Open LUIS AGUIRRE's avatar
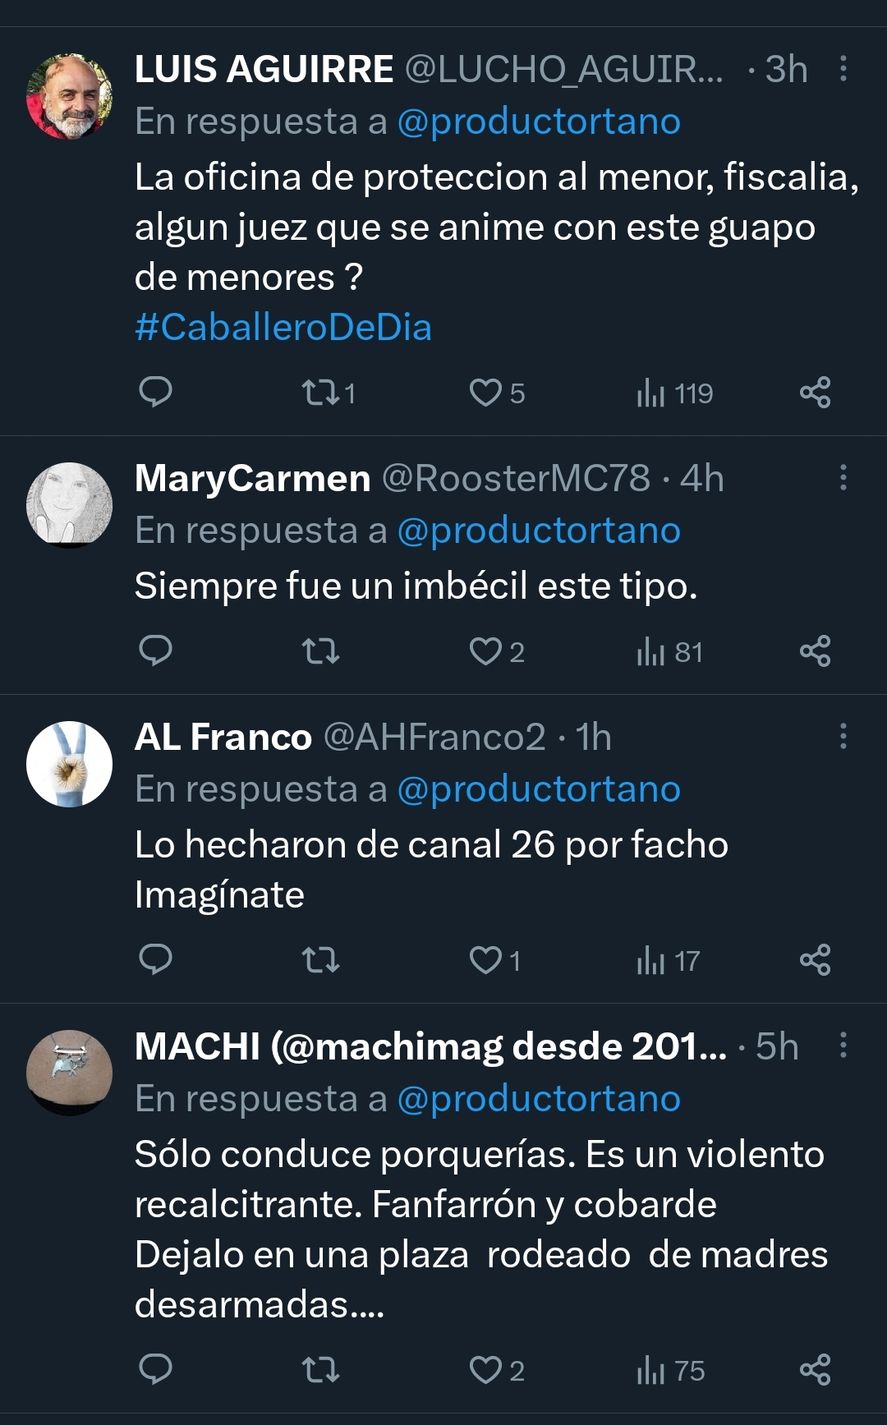The height and width of the screenshot is (1425, 887). point(69,96)
